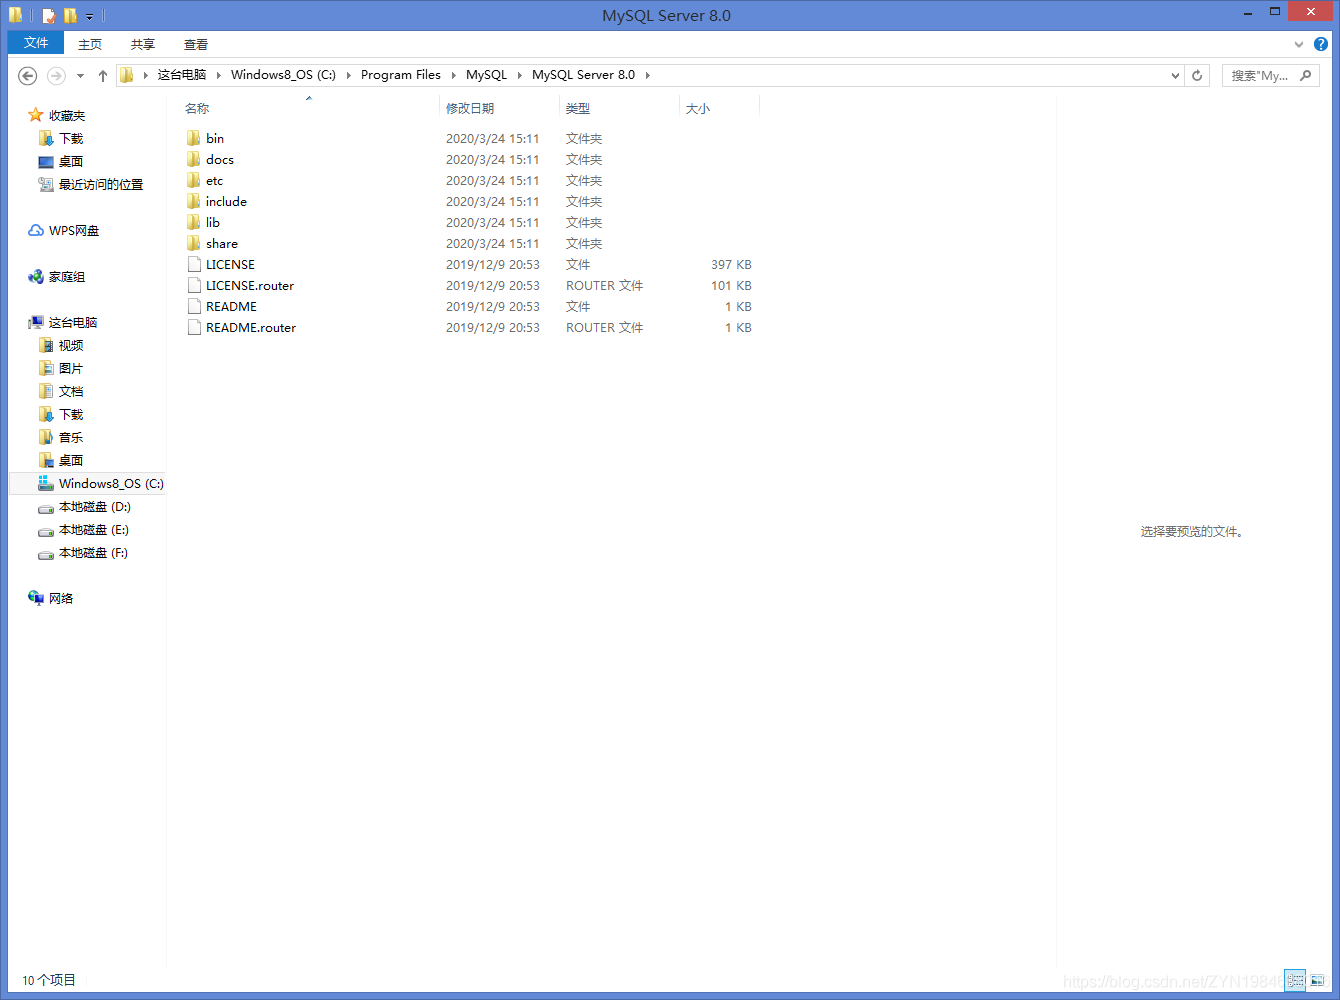The height and width of the screenshot is (1000, 1340).
Task: Click Program Files in address breadcrumb
Action: [401, 75]
